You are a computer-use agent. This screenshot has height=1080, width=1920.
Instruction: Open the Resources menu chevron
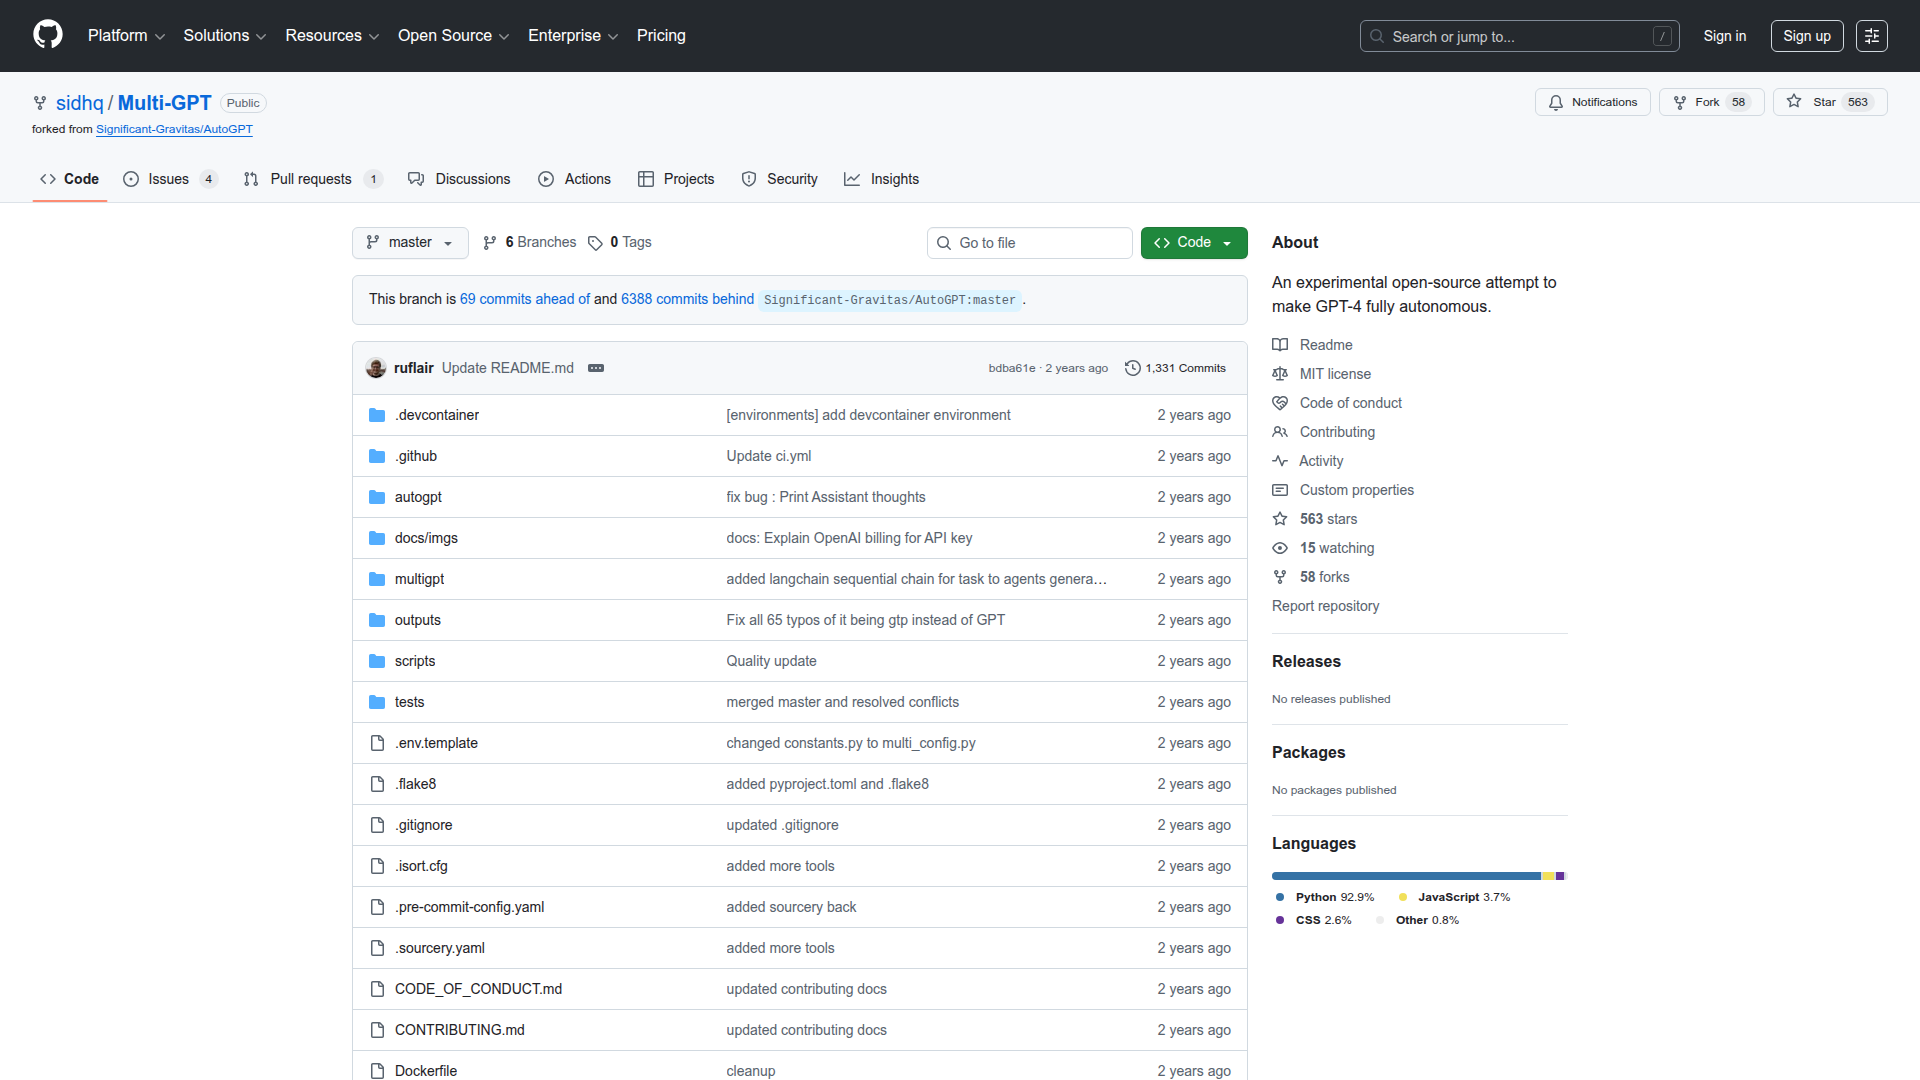[374, 36]
